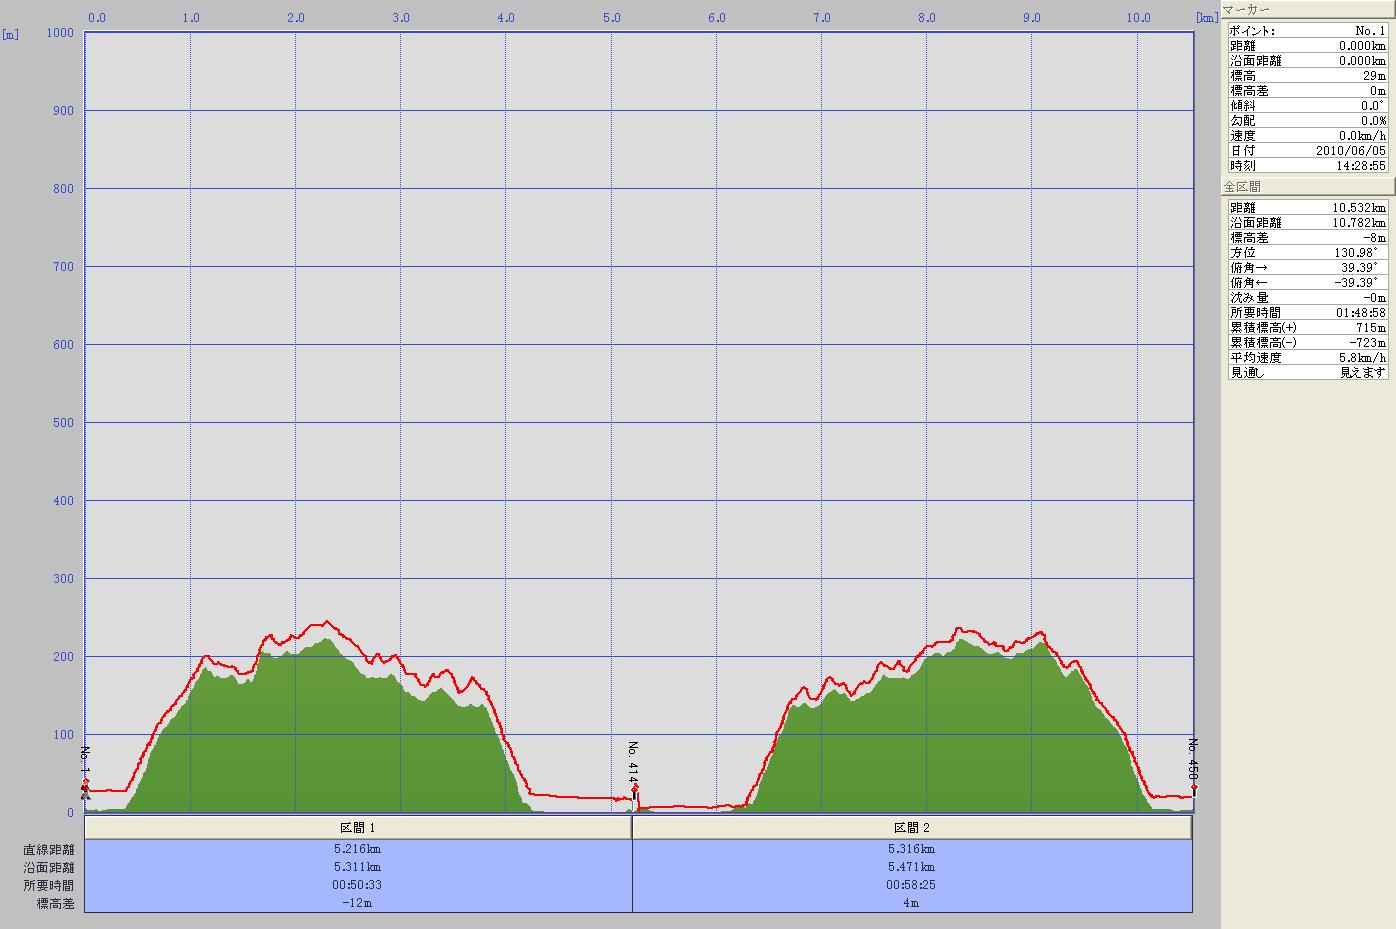The image size is (1396, 929).
Task: Click the 500 elevation axis label
Action: pos(64,423)
